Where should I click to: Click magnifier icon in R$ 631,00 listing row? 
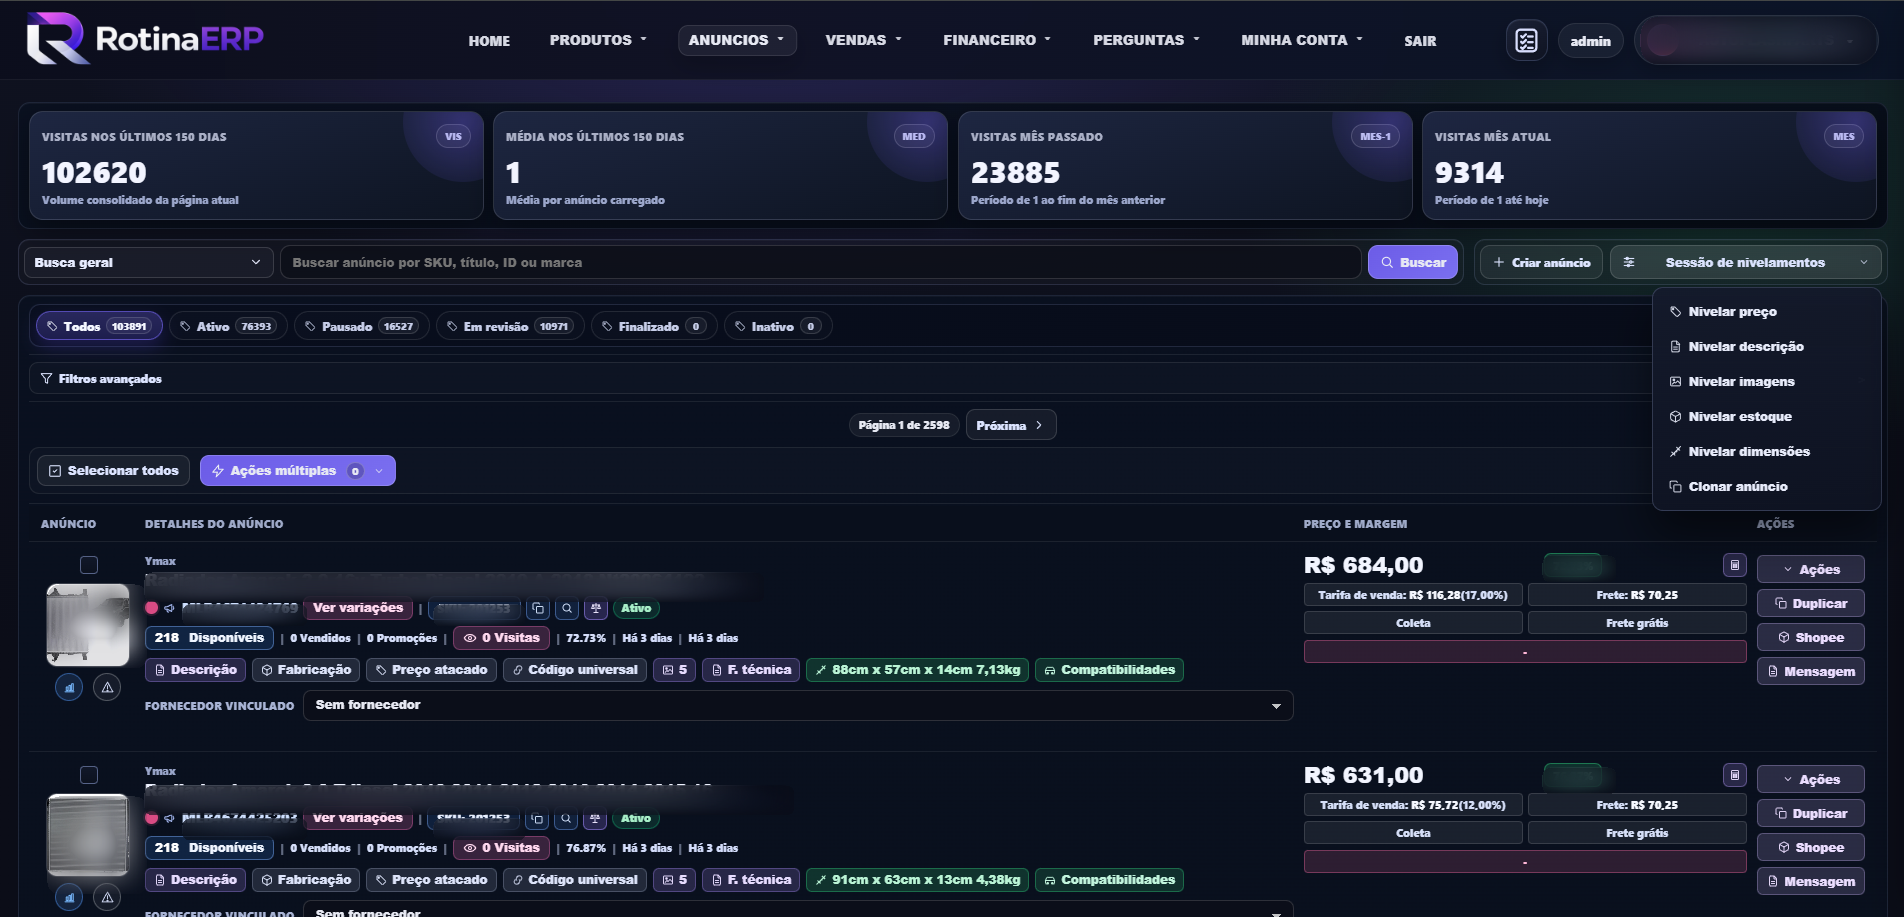tap(567, 818)
